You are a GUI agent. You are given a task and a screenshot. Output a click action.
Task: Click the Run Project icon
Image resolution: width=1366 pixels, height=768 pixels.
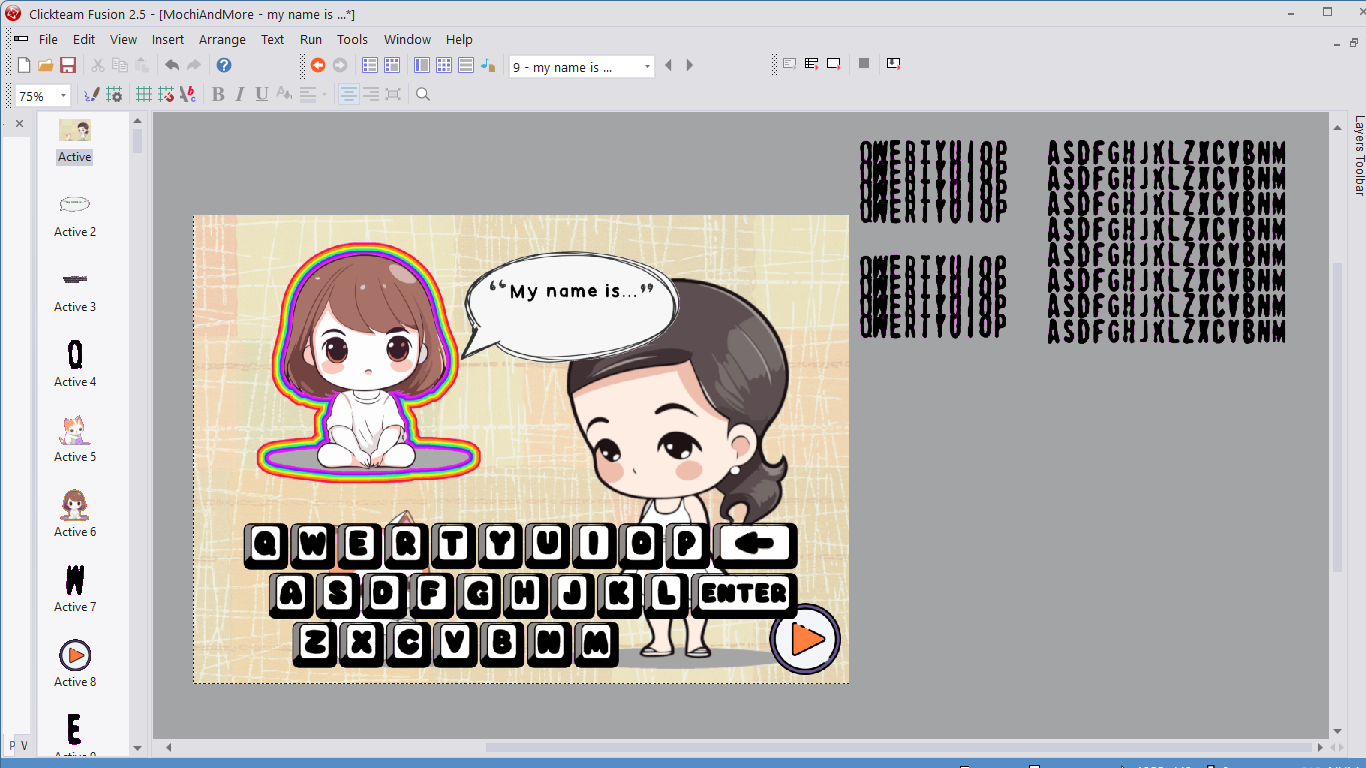(789, 64)
